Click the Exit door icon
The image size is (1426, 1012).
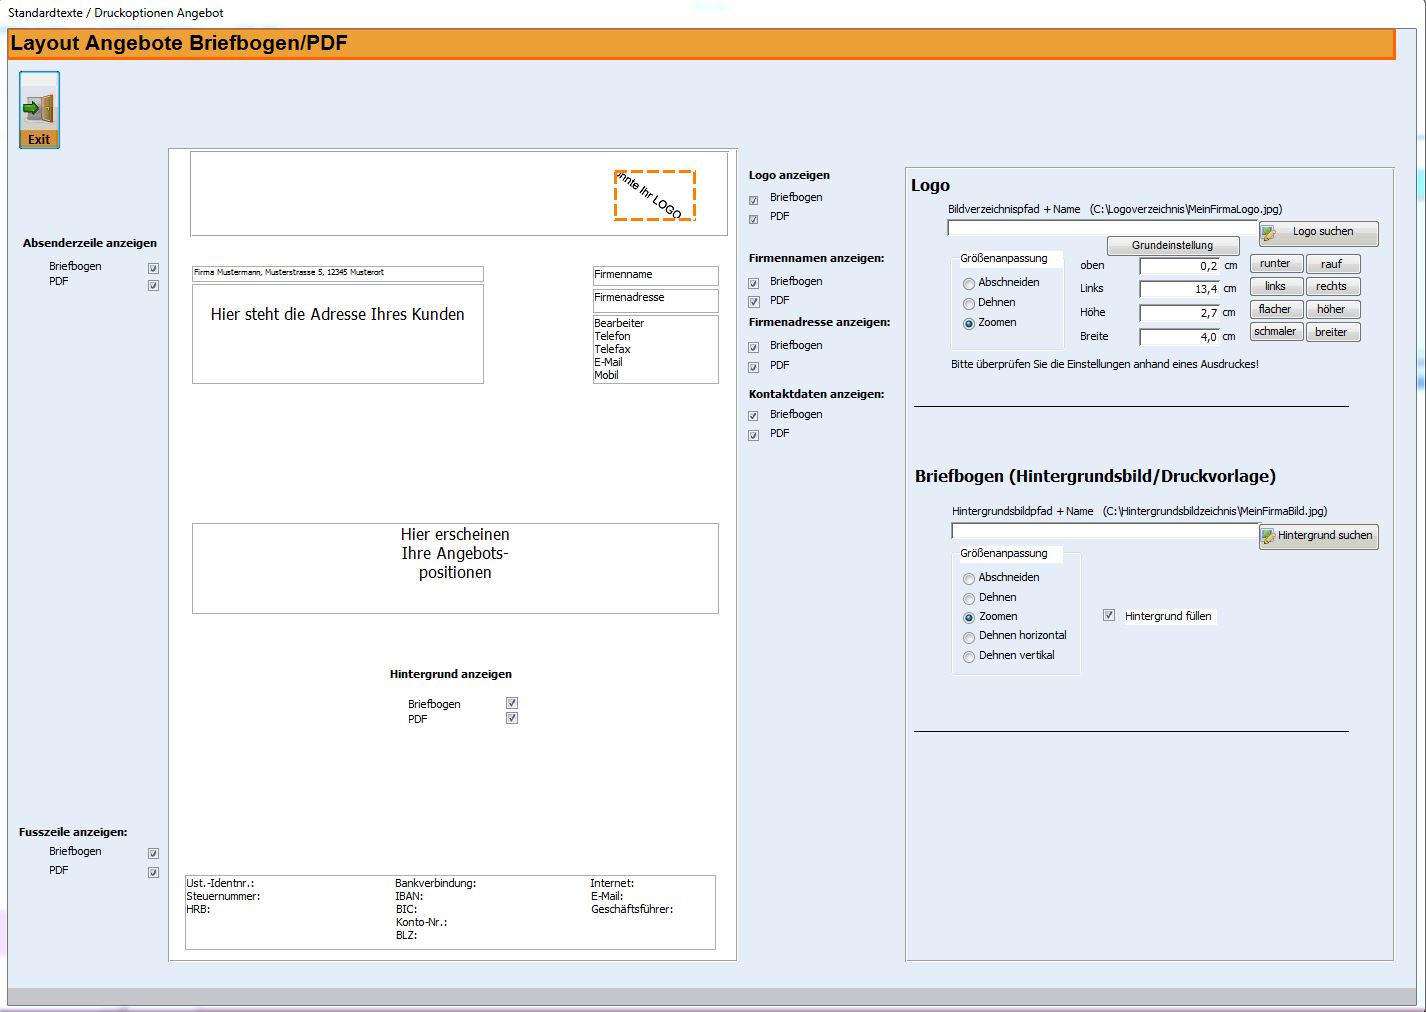(39, 109)
